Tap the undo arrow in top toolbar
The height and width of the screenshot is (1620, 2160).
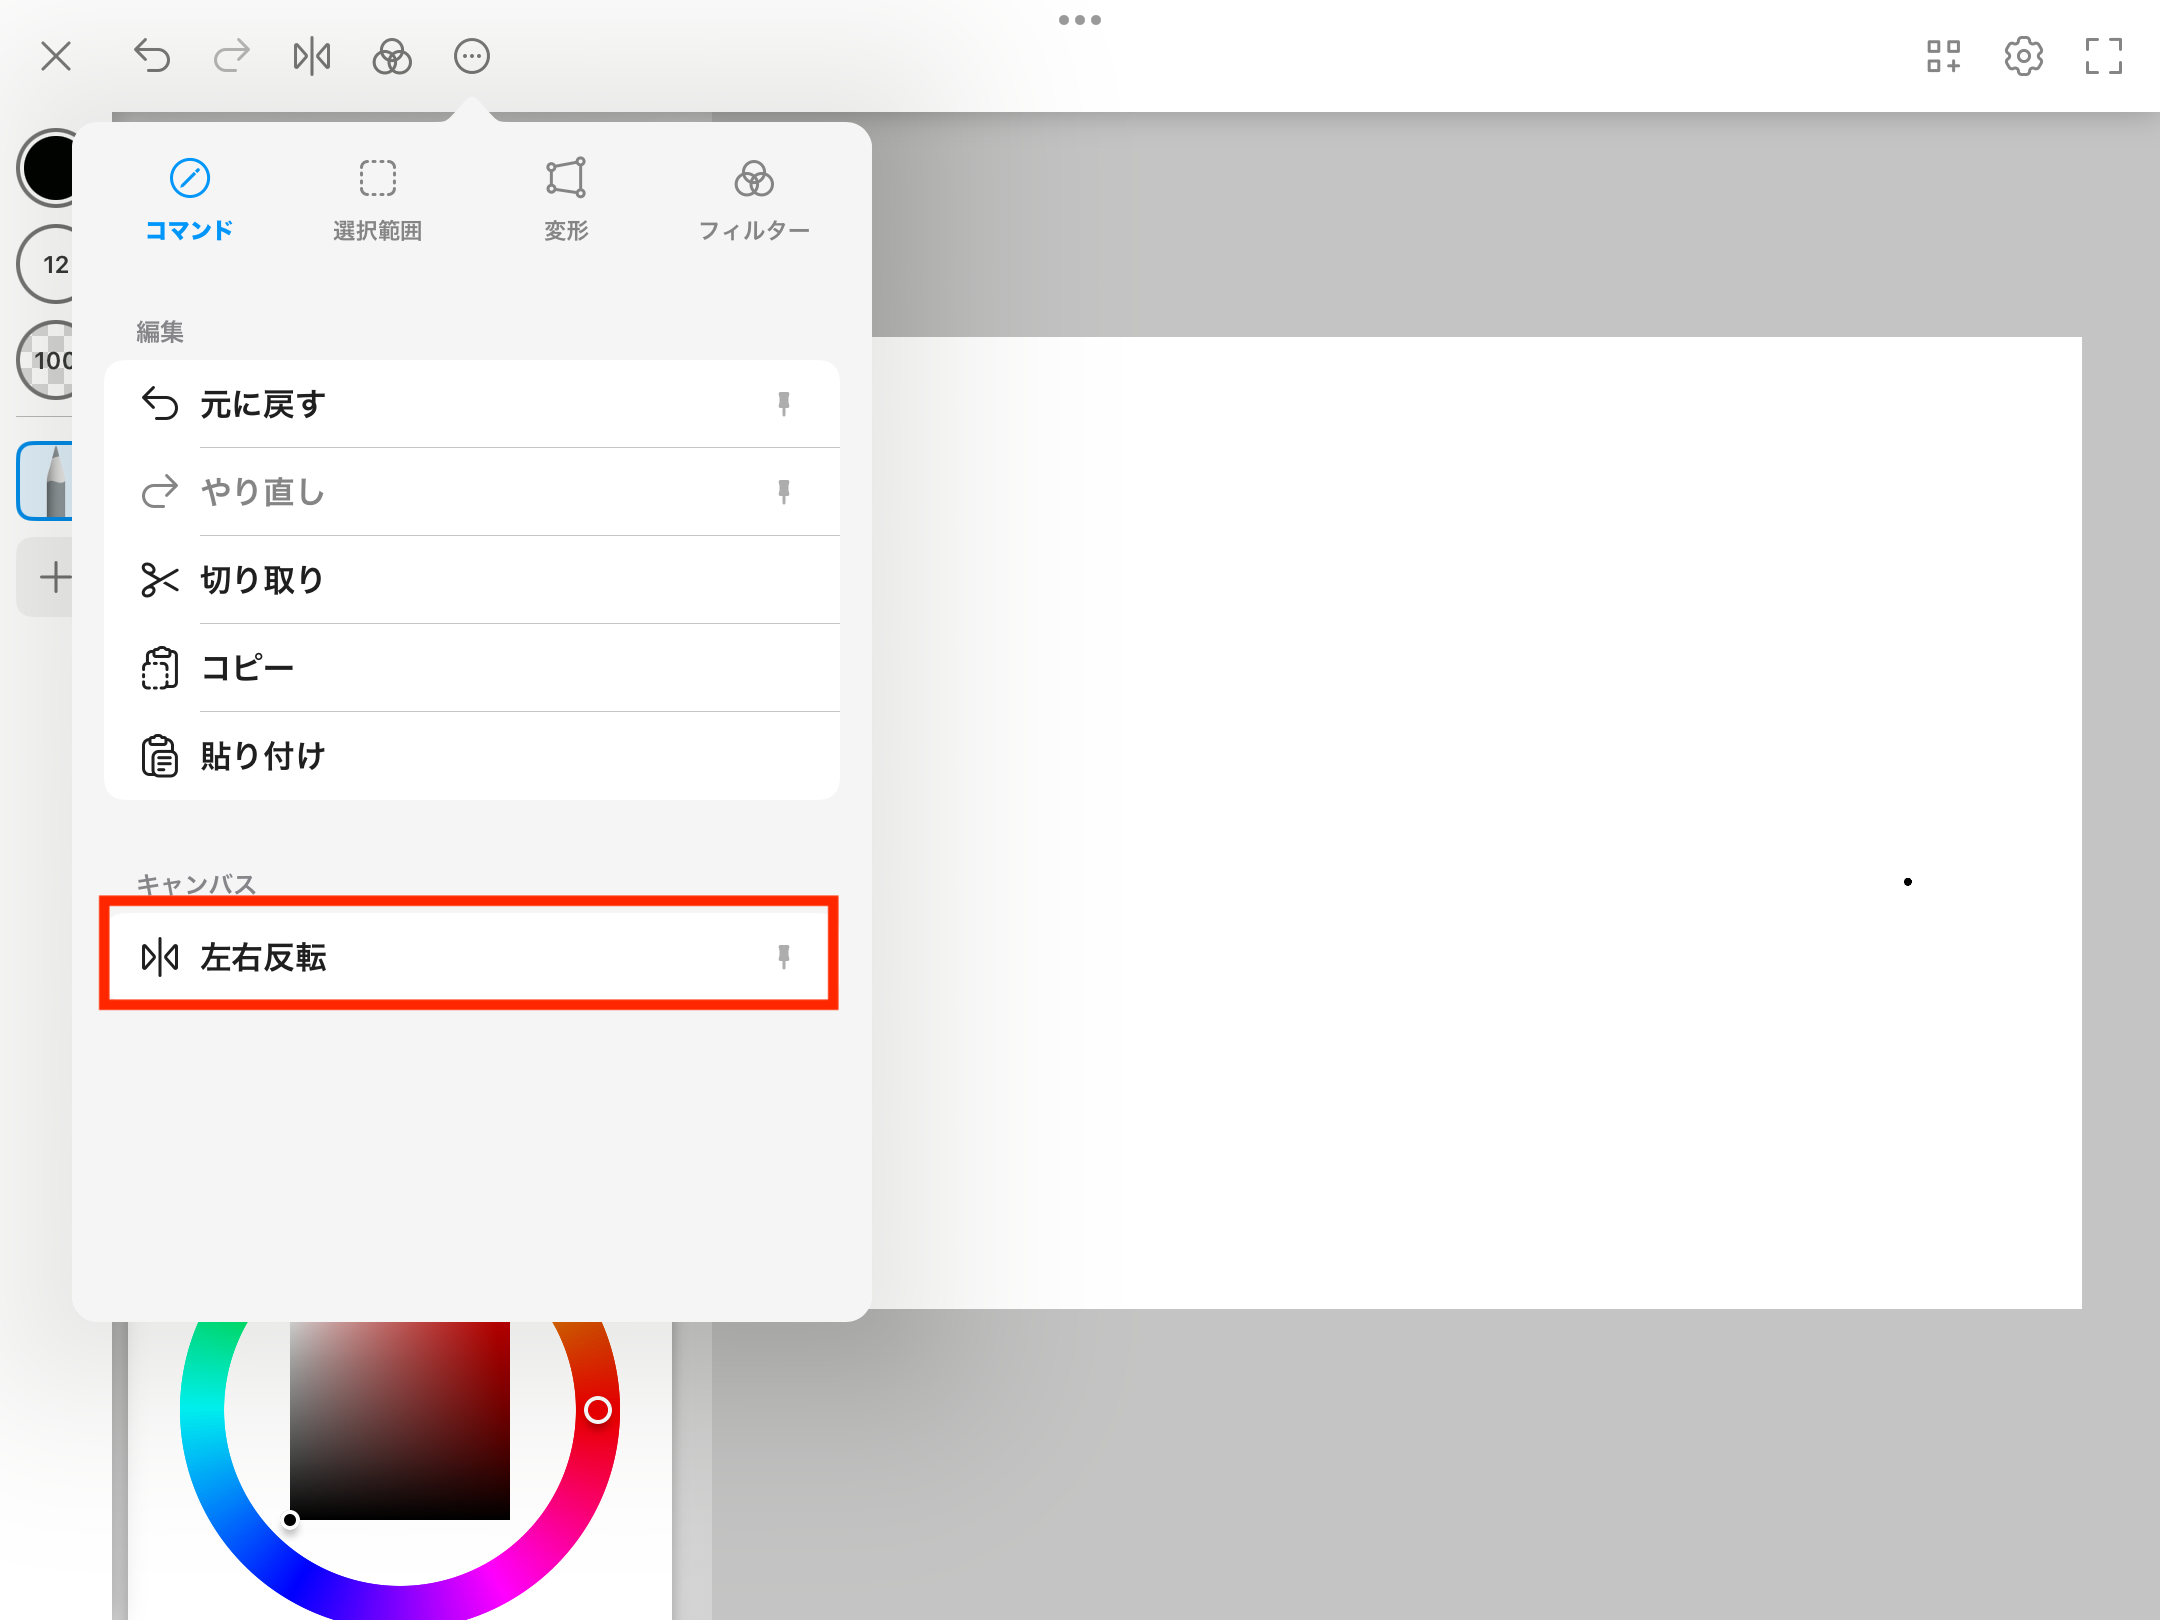coord(152,56)
